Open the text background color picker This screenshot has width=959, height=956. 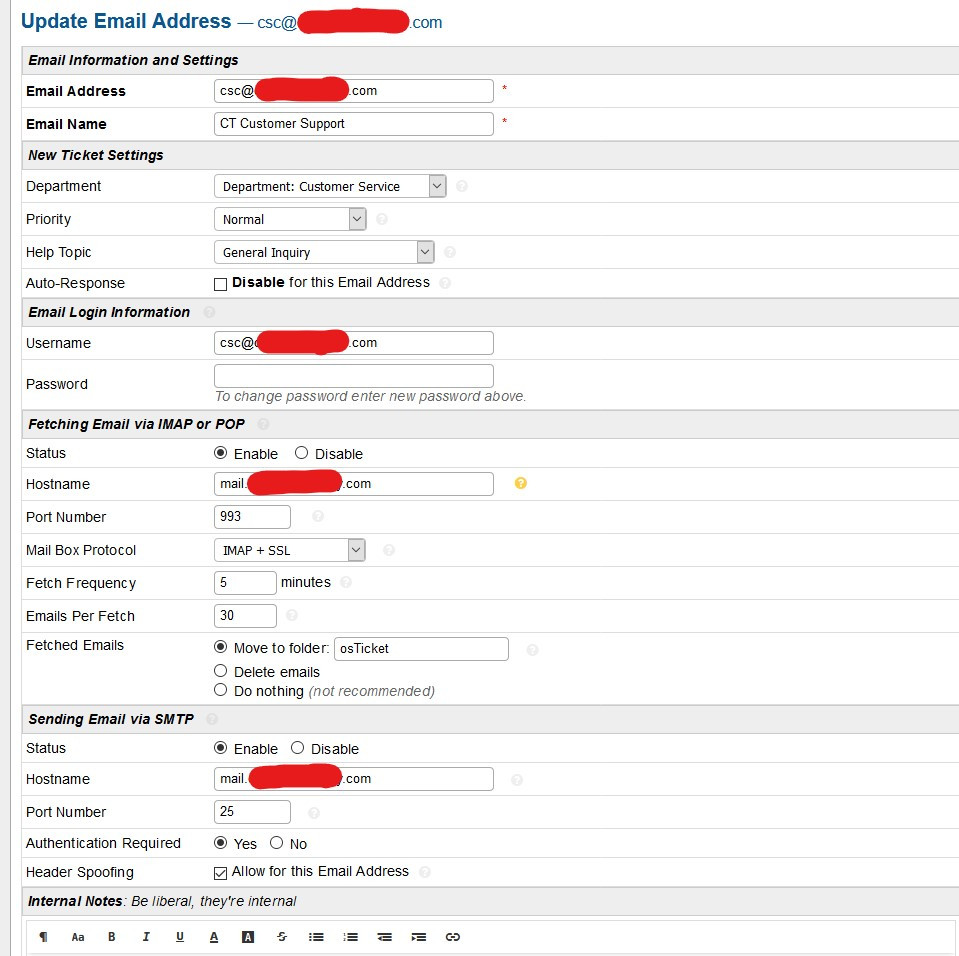pyautogui.click(x=248, y=937)
